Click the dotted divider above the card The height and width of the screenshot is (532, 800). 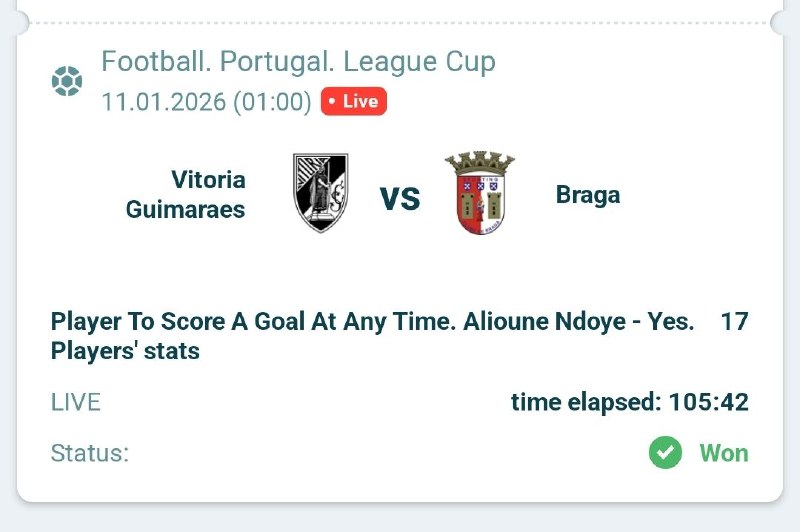(x=400, y=23)
